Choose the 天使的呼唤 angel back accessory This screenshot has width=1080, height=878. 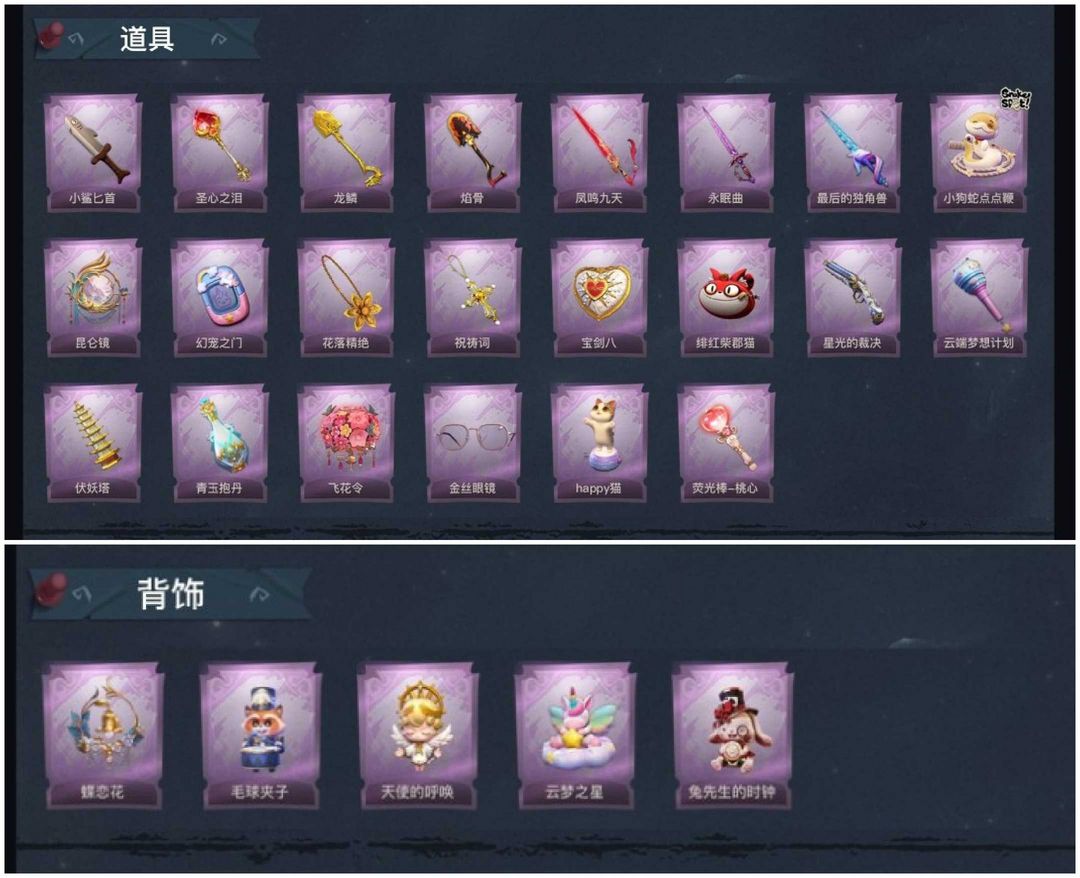(417, 735)
